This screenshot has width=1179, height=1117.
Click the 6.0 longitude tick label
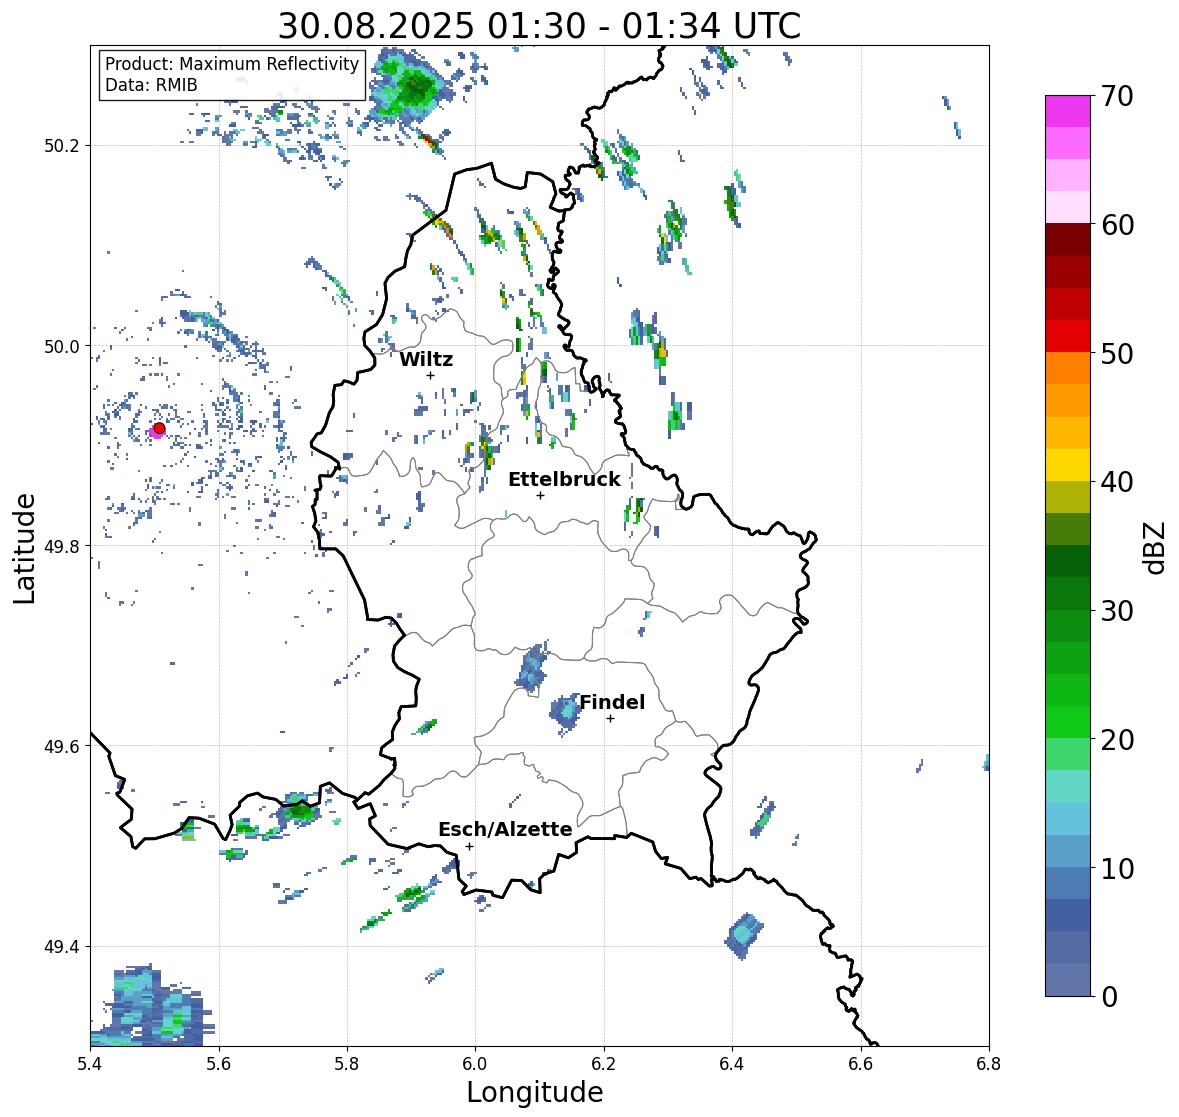[x=475, y=1063]
